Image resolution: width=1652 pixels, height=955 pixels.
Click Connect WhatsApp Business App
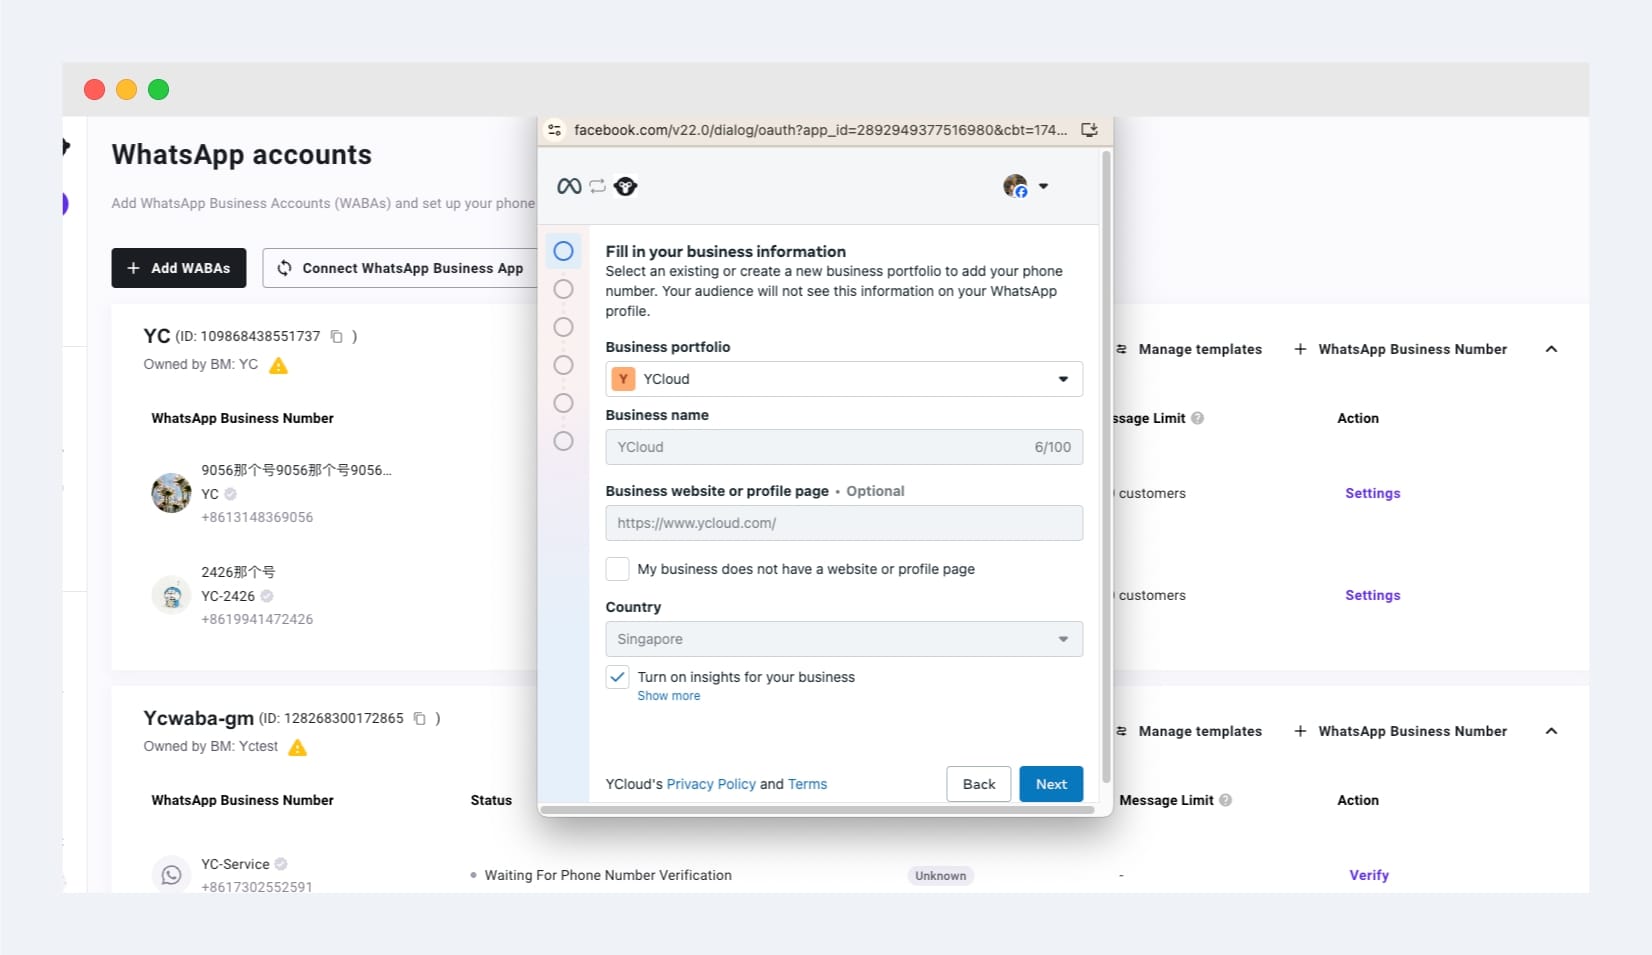pos(400,268)
